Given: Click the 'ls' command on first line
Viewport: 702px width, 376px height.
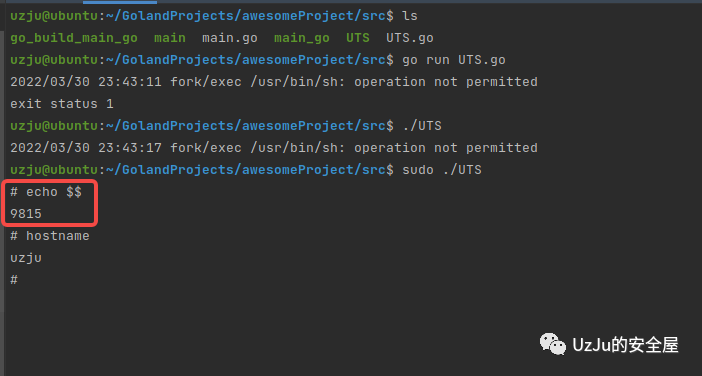Looking at the screenshot, I should (410, 16).
